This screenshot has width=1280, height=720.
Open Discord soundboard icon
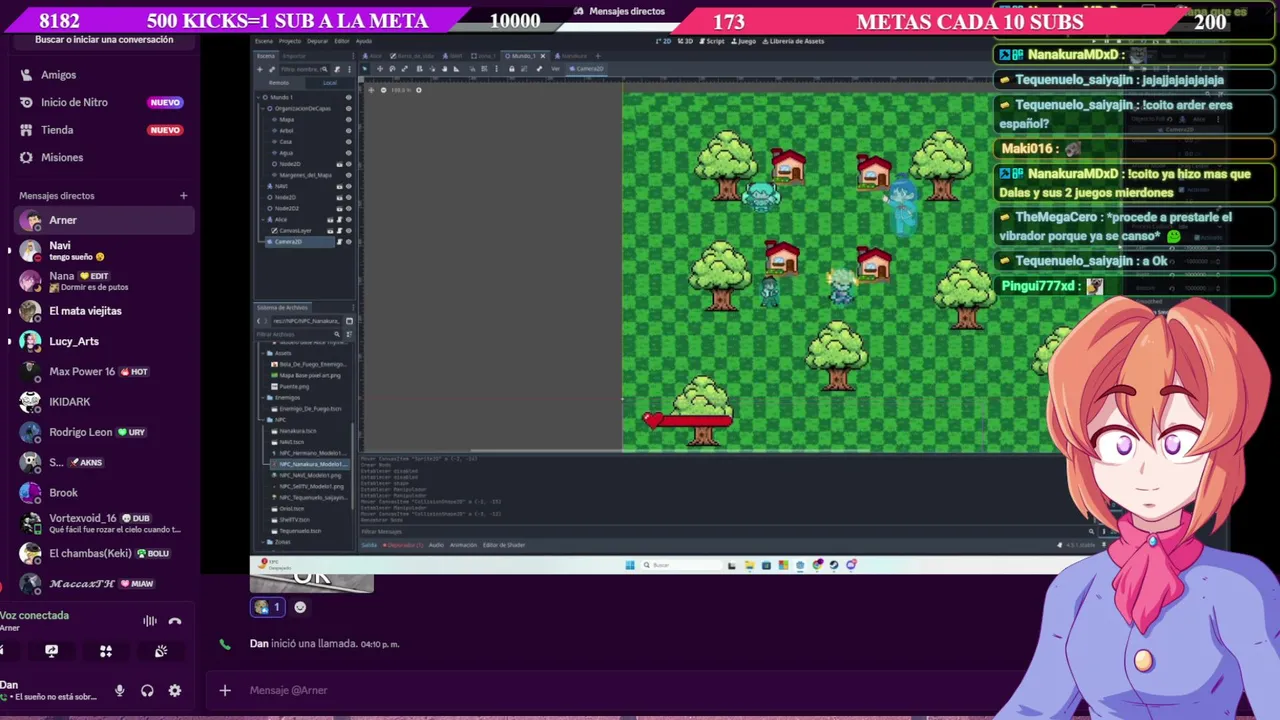[x=160, y=651]
